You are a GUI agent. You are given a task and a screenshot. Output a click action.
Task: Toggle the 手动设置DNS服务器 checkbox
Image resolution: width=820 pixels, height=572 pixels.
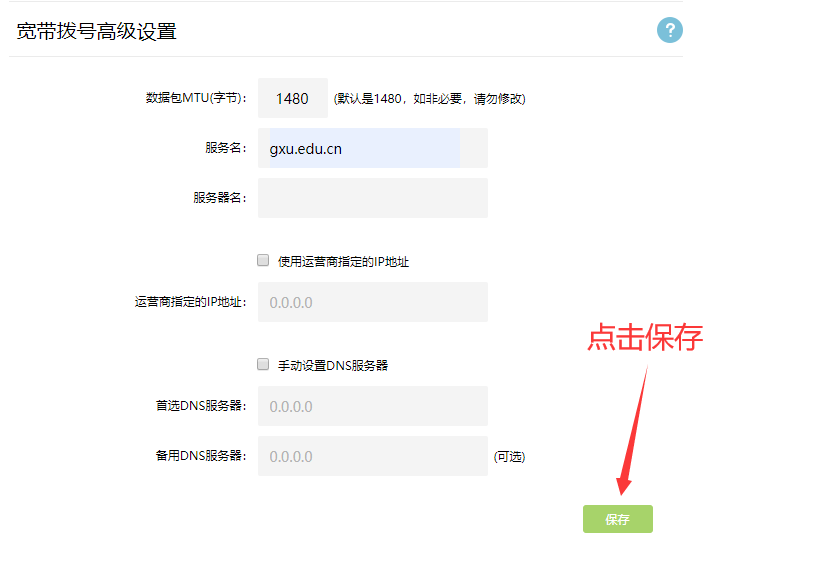(x=264, y=364)
